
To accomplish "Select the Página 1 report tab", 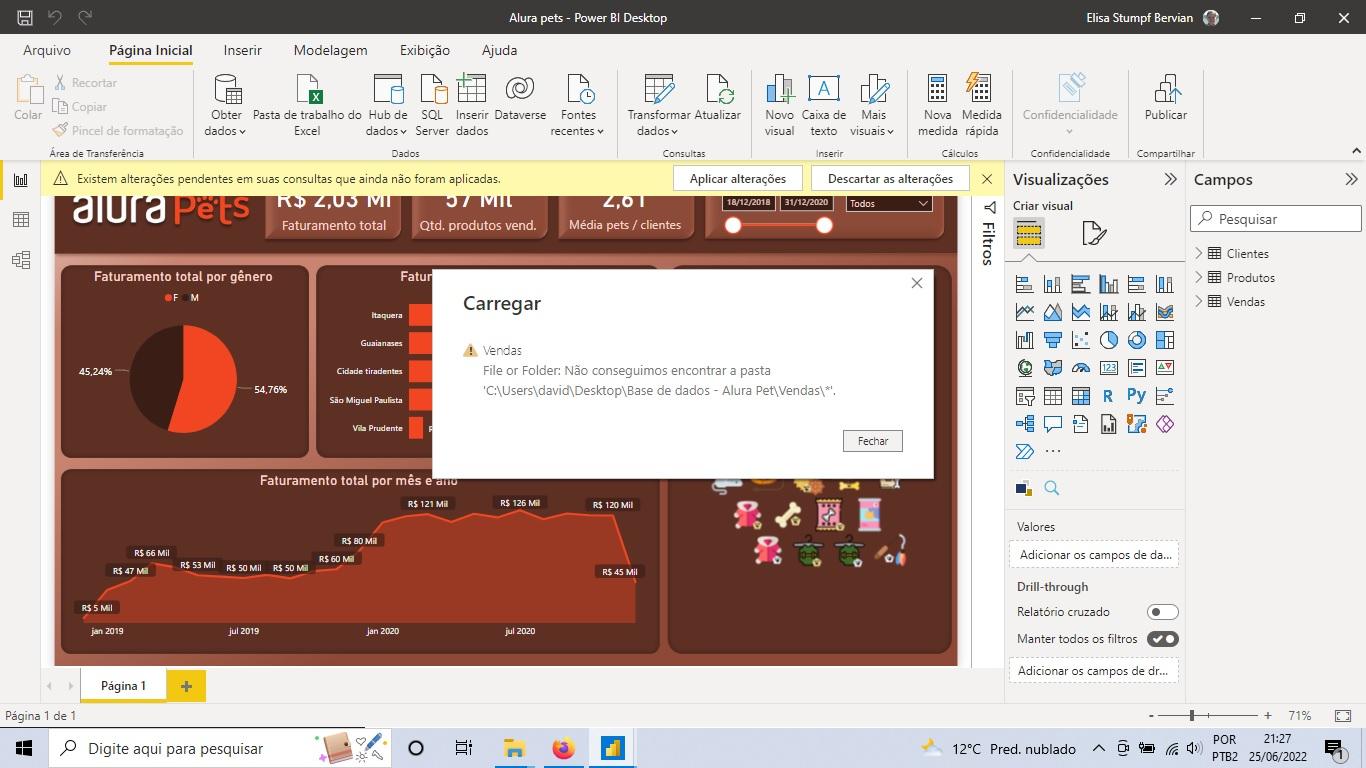I will [123, 686].
